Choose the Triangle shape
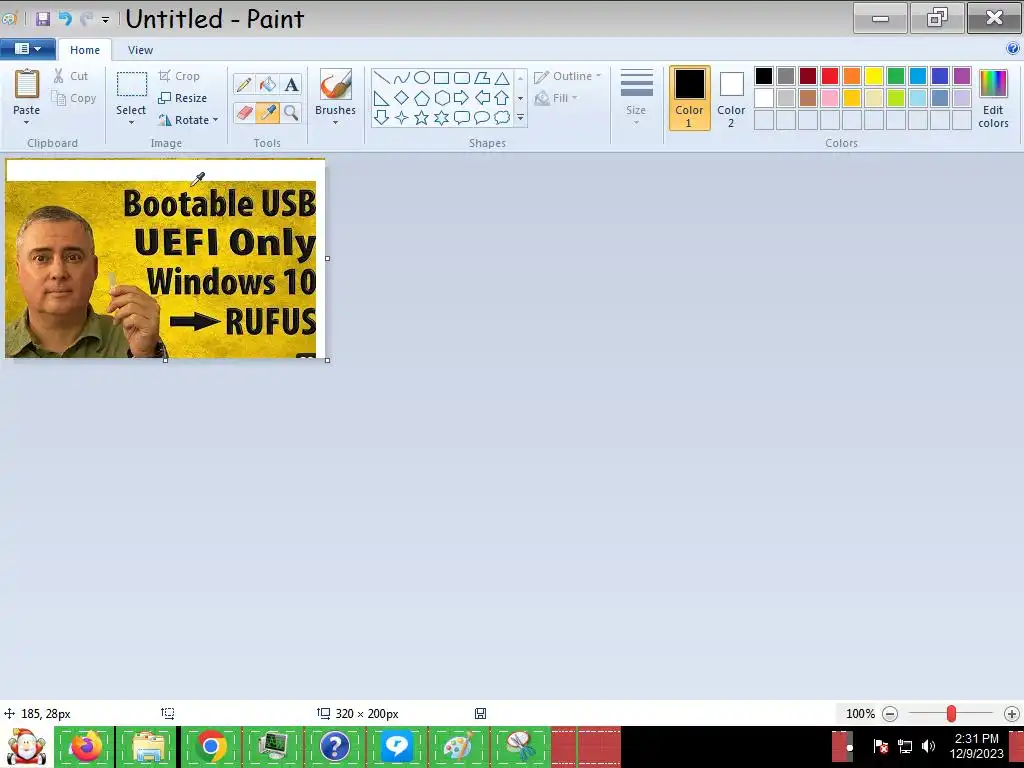Image resolution: width=1024 pixels, height=768 pixels. [502, 78]
